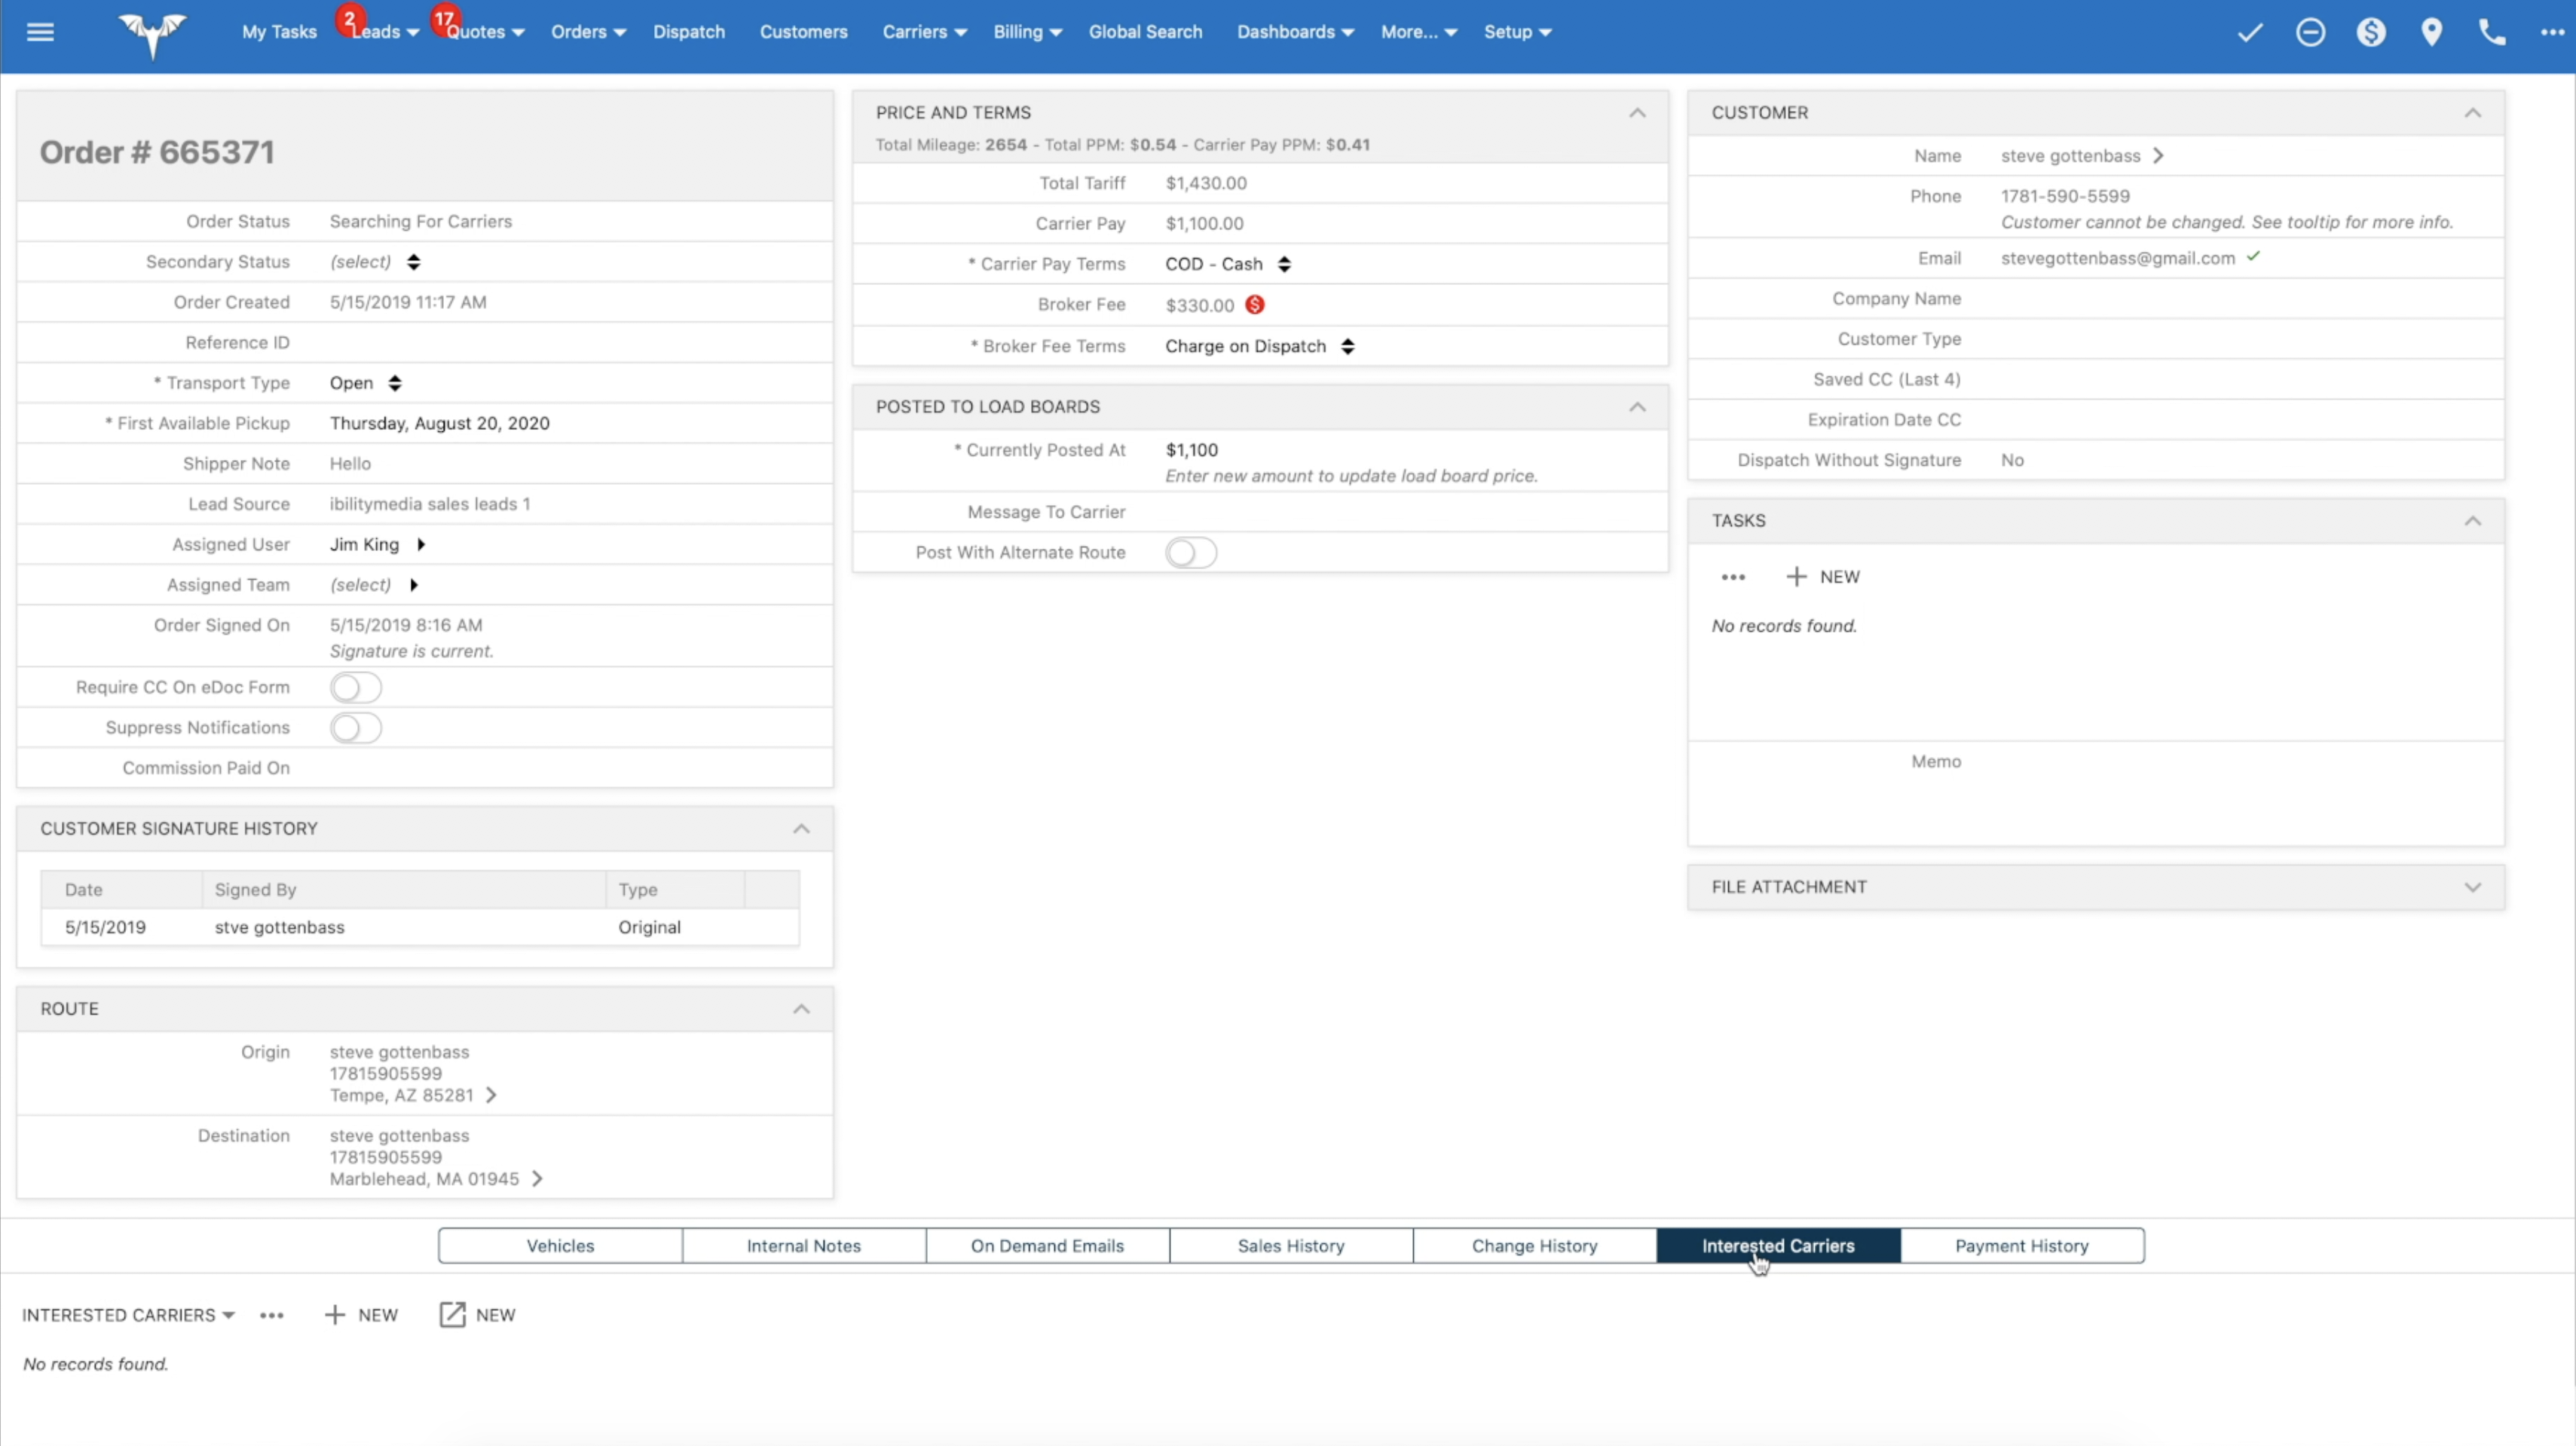Viewport: 2576px width, 1446px height.
Task: Toggle Post With Alternate Route switch
Action: (x=1190, y=552)
